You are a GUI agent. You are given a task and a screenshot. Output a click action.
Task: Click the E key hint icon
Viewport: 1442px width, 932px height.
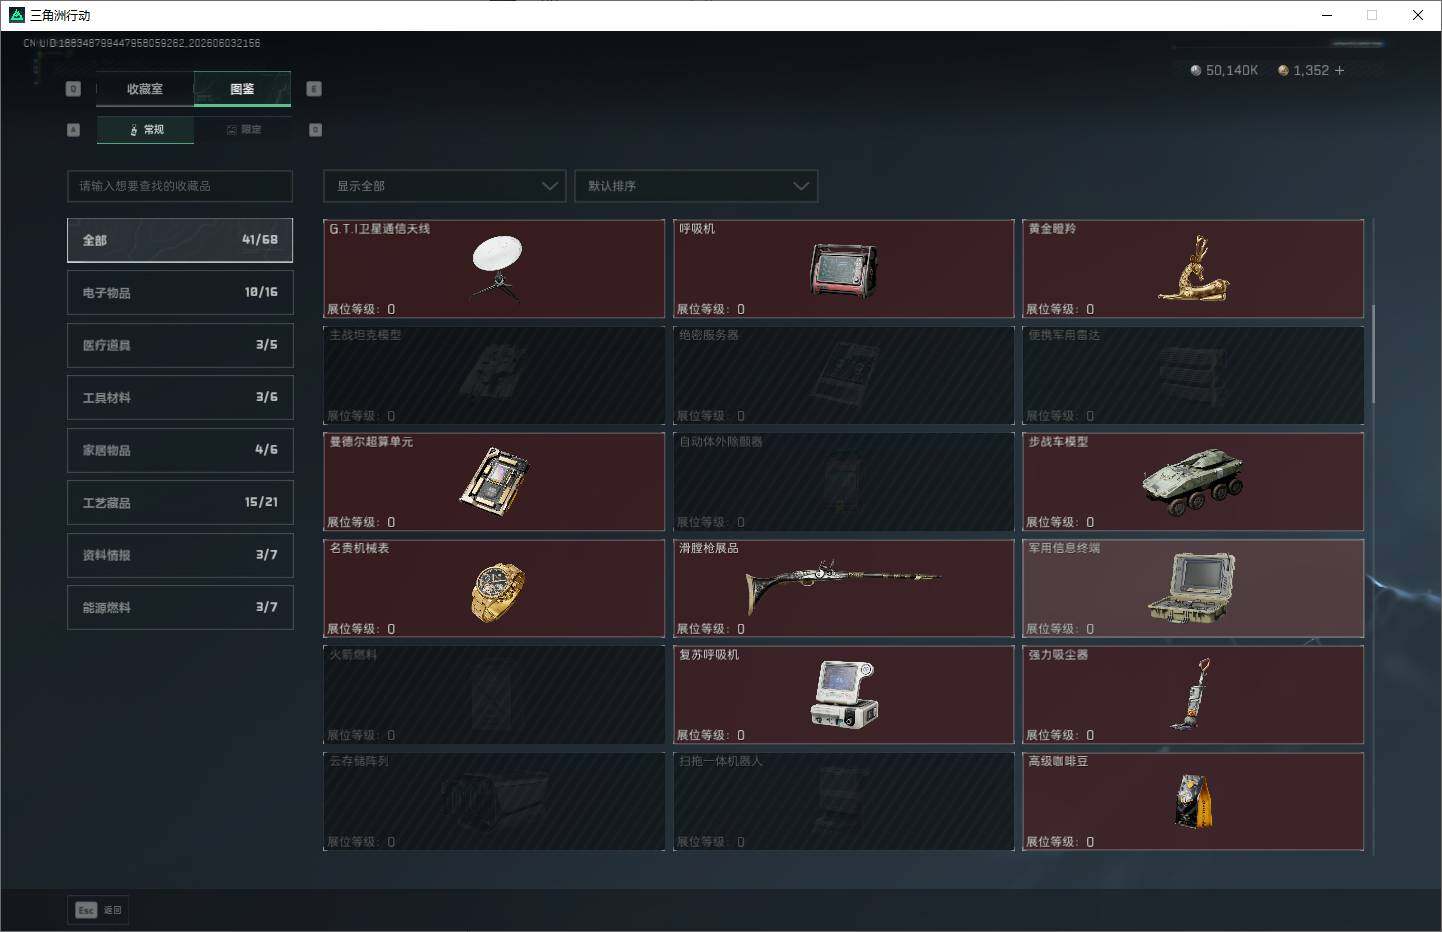point(314,89)
